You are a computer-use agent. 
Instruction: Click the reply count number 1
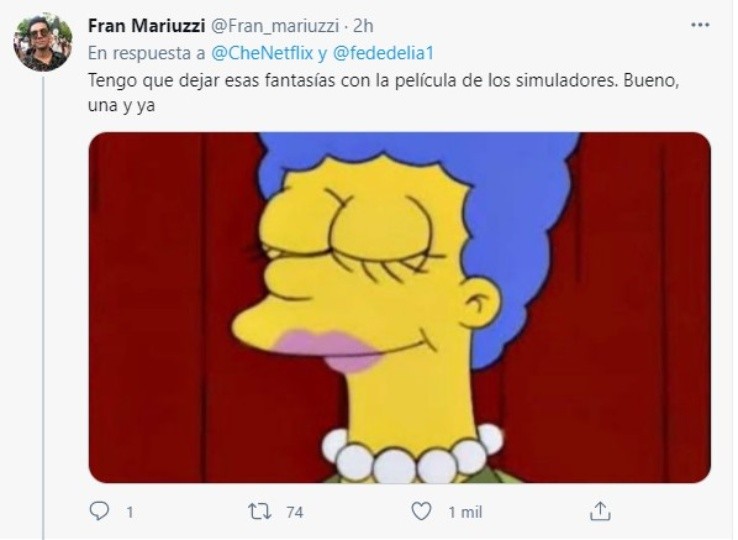129,512
